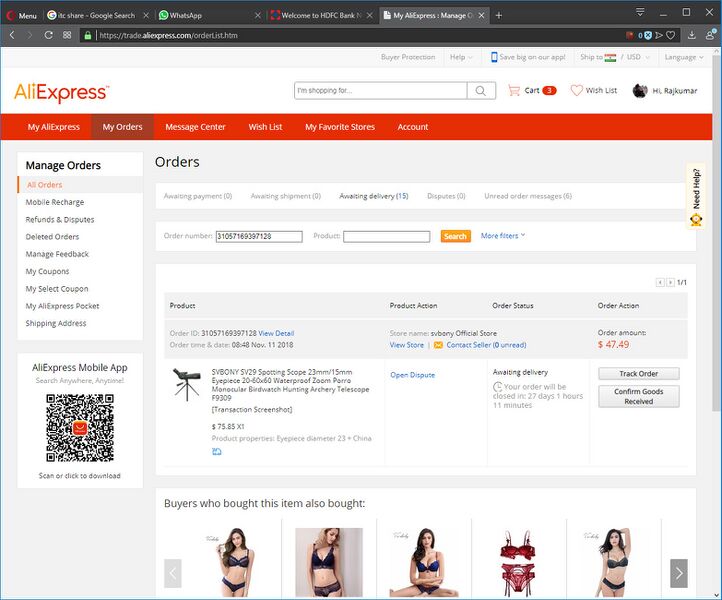Open My Favorite Stores
722x600 pixels.
tap(340, 127)
